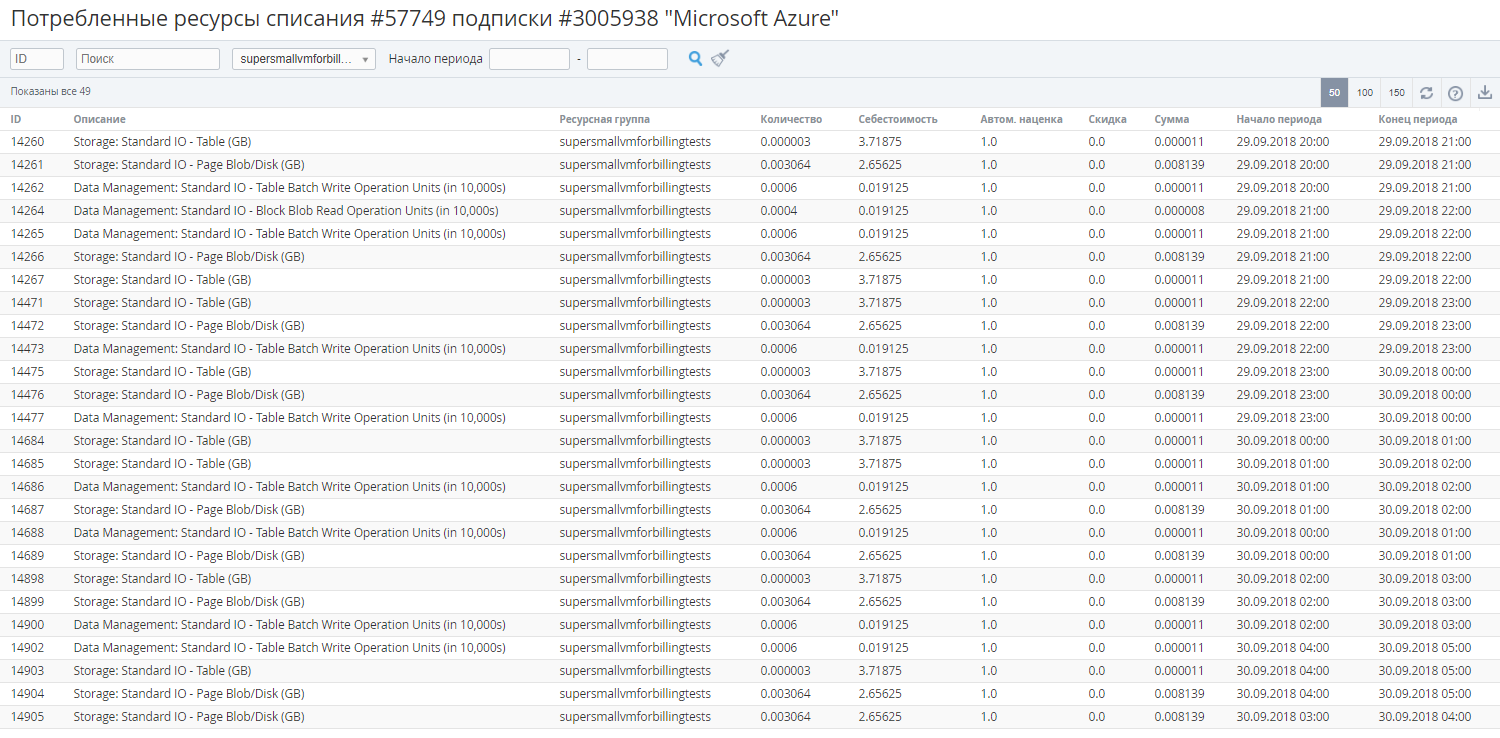Viewport: 1500px width, 738px height.
Task: Click the description in row 14266
Action: pyautogui.click(x=189, y=257)
